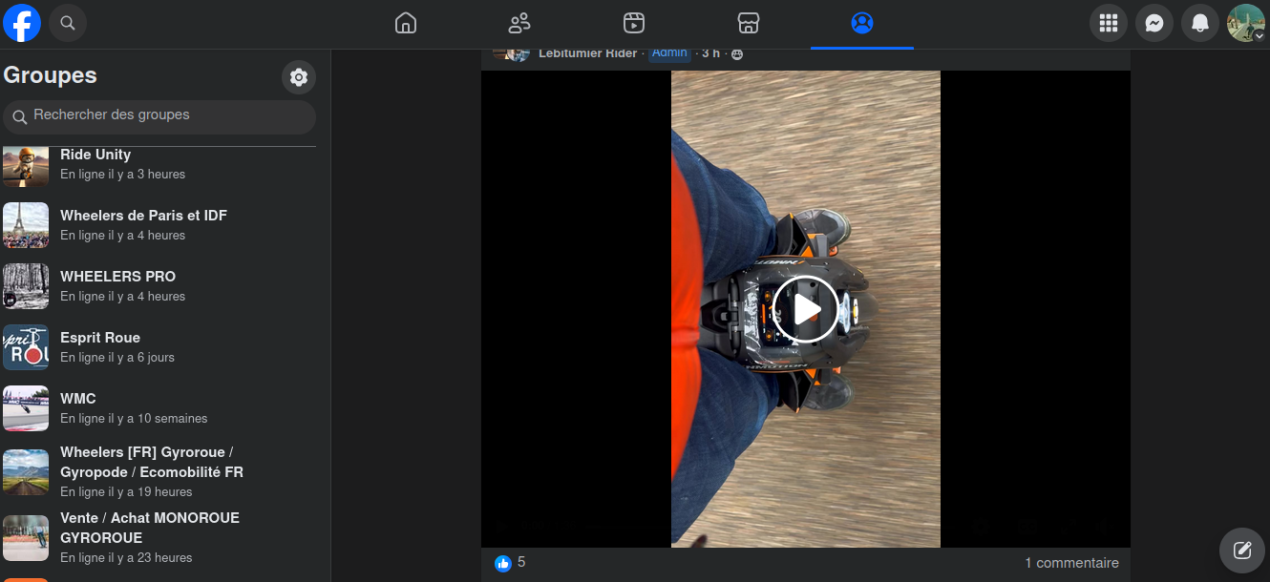Viewport: 1270px width, 582px height.
Task: Open the Ride Unity group
Action: click(x=95, y=155)
